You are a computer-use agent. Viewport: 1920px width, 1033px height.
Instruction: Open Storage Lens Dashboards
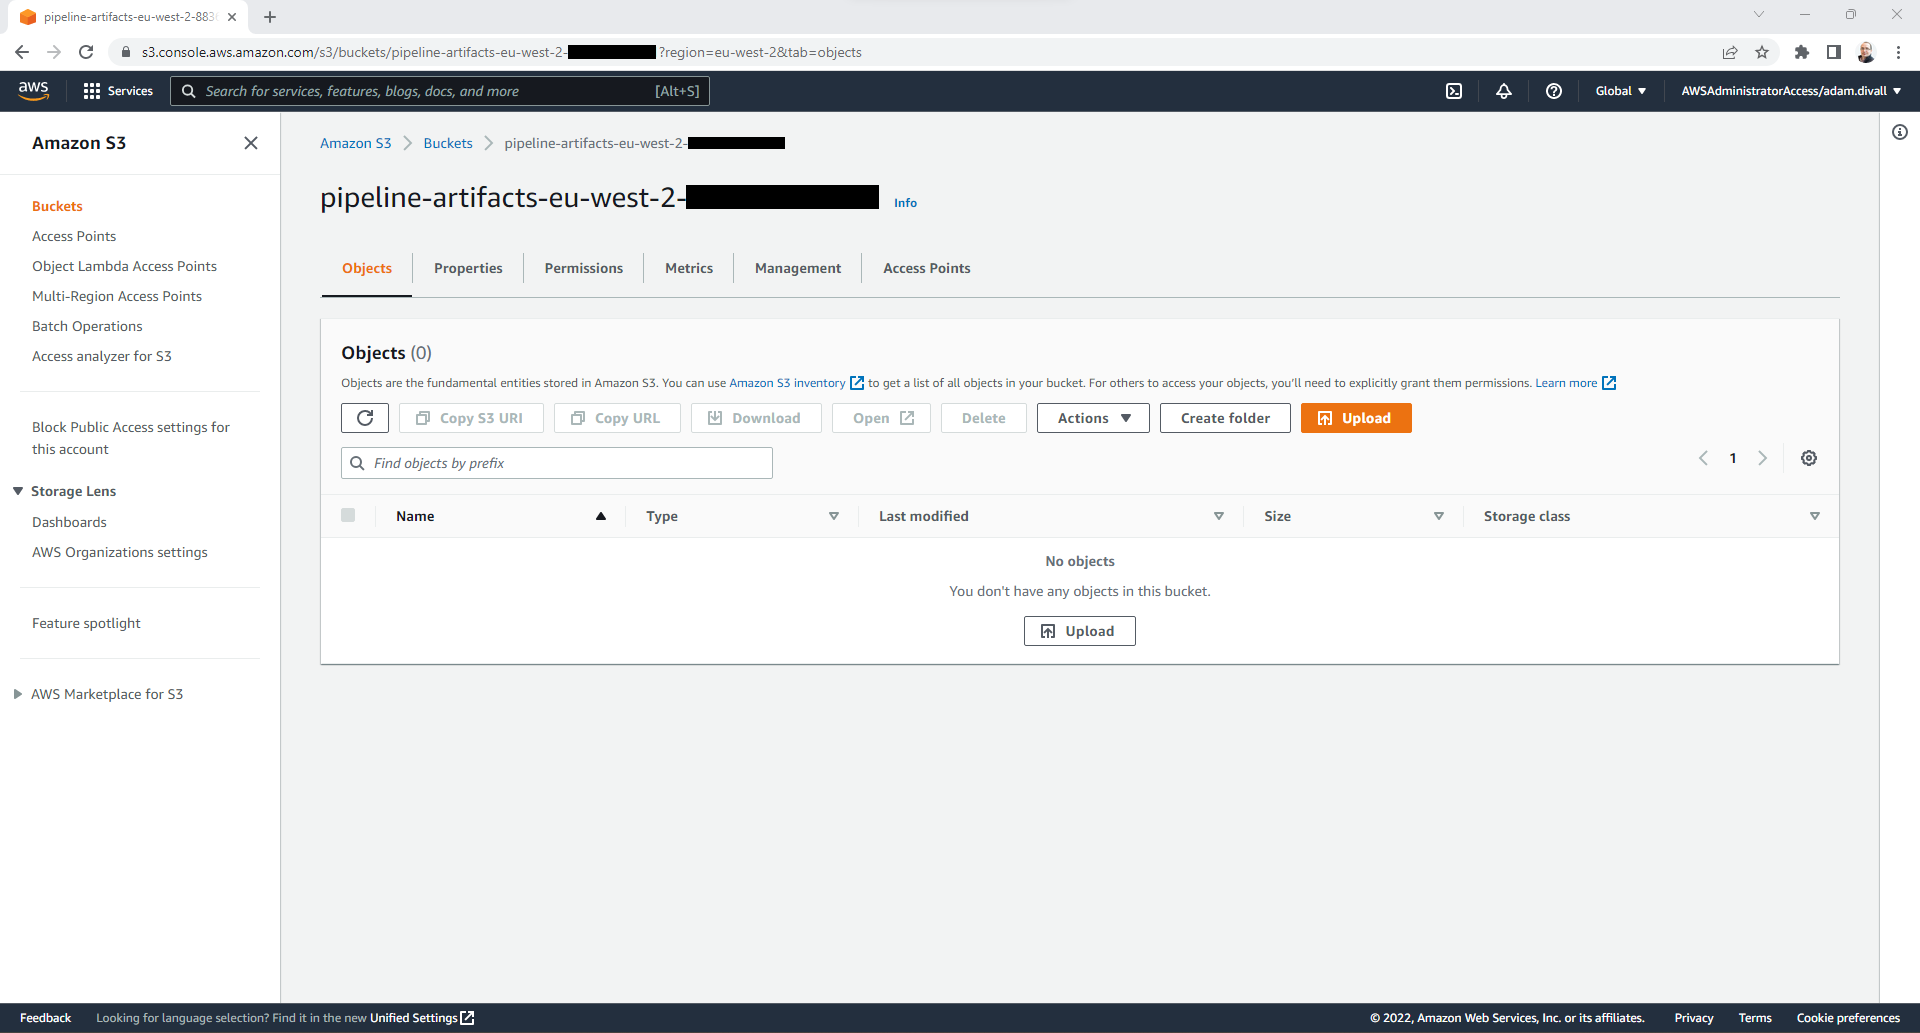69,522
